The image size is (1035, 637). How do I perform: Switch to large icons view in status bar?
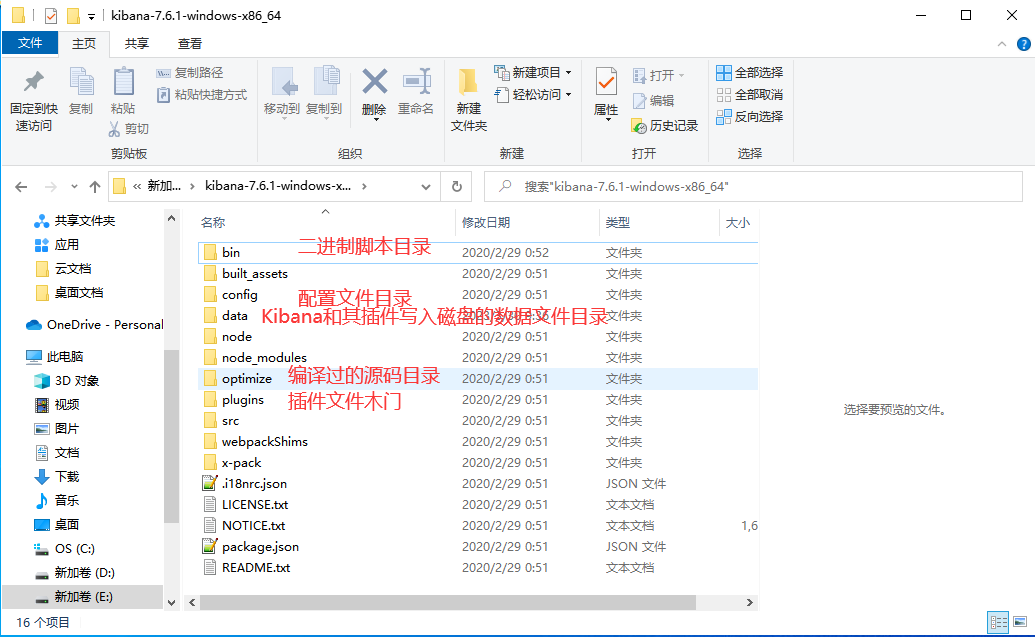pos(1020,622)
